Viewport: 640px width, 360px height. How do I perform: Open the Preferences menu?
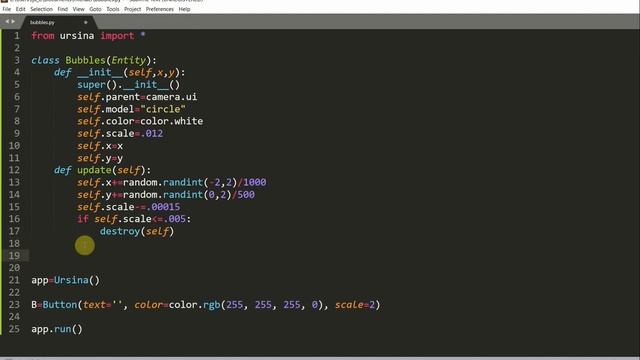[x=160, y=9]
